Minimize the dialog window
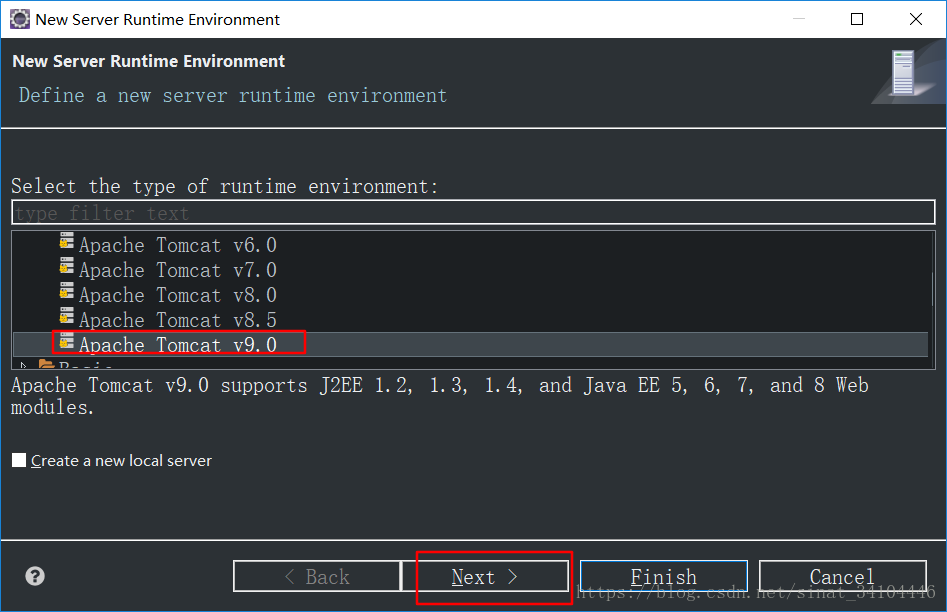This screenshot has width=947, height=612. (799, 19)
